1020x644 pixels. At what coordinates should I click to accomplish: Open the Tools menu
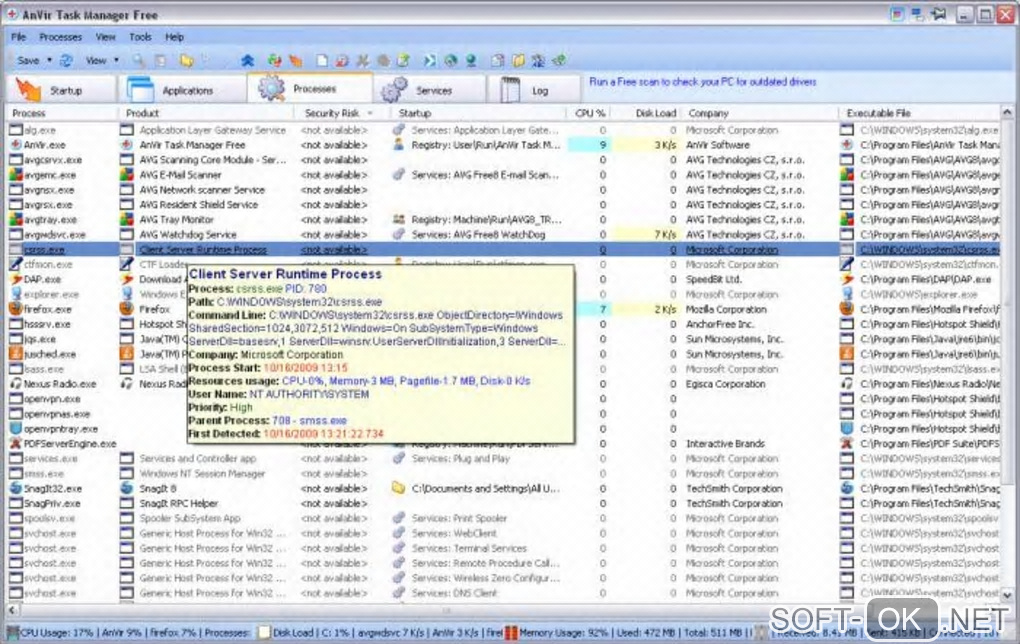coord(140,37)
